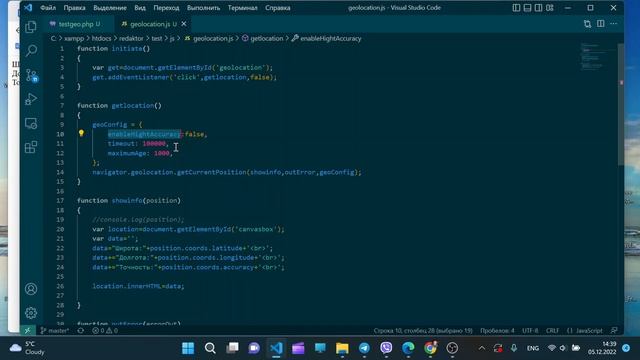Click the master branch in status bar
Viewport: 640px width, 360px height.
tap(55, 331)
